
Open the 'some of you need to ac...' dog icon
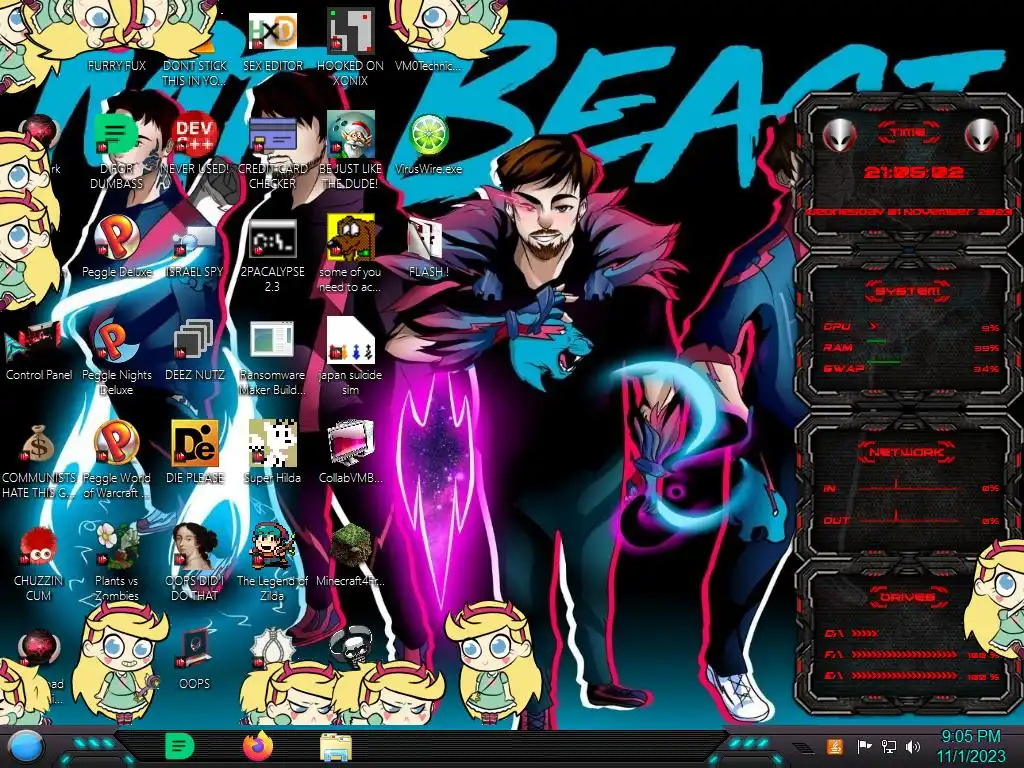(x=351, y=236)
